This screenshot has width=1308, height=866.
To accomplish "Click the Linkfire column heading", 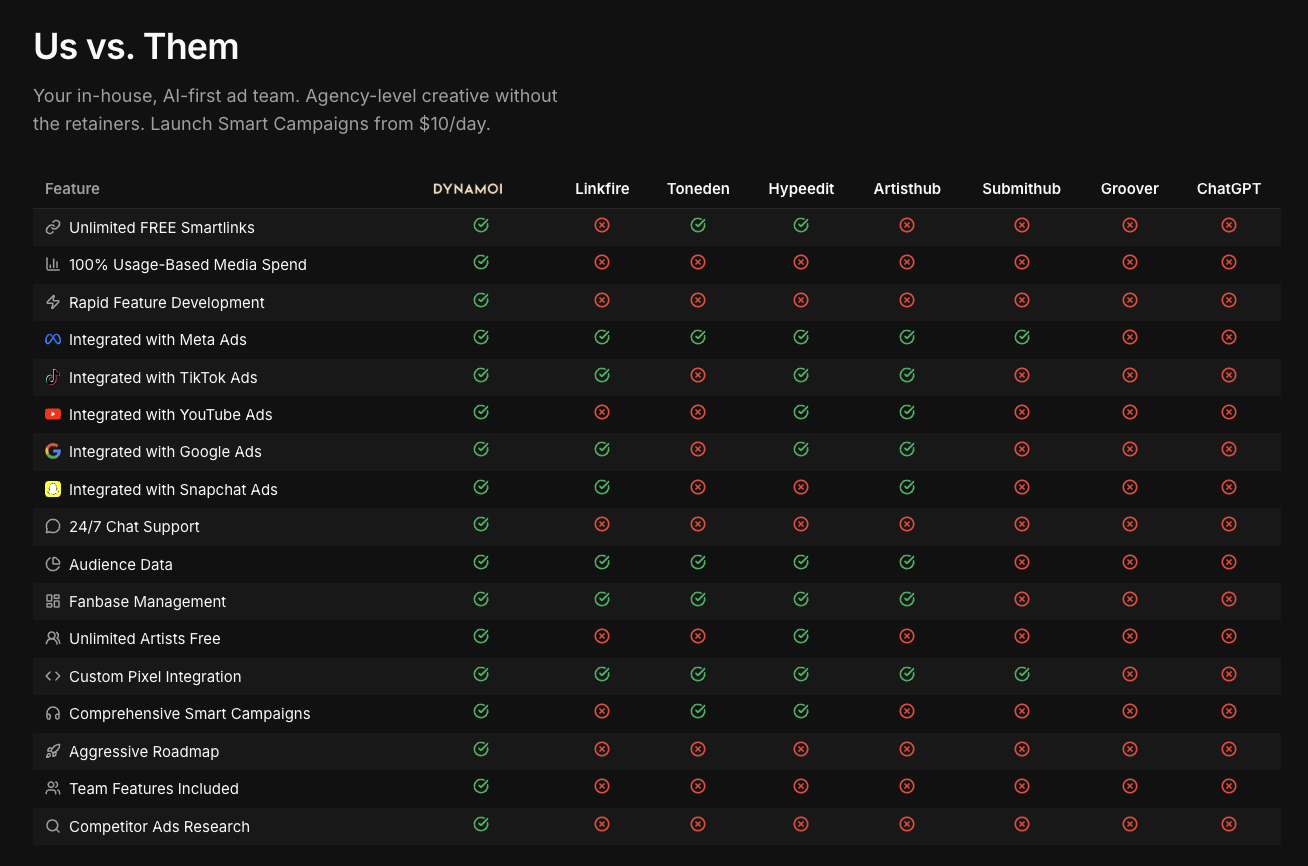I will pos(602,188).
